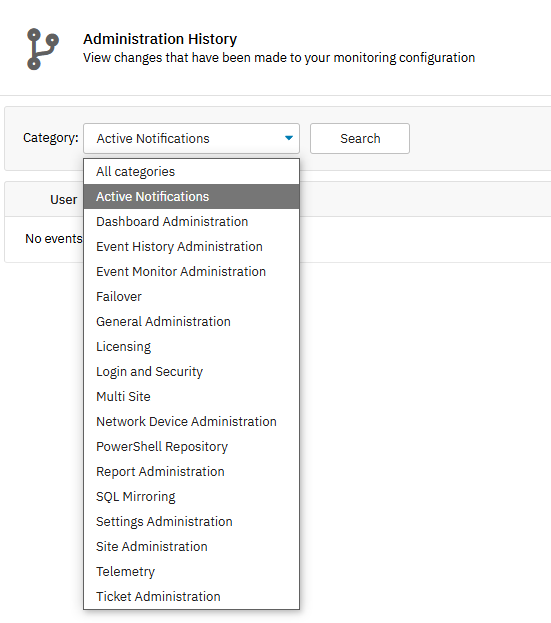Choose Active Notifications in the list
551x623 pixels.
(191, 196)
